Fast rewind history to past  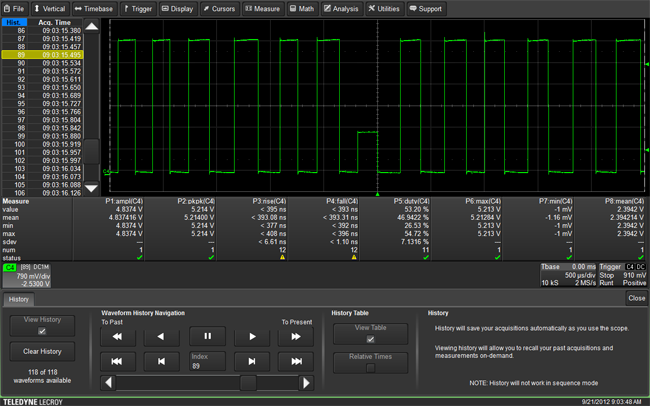[x=118, y=336]
